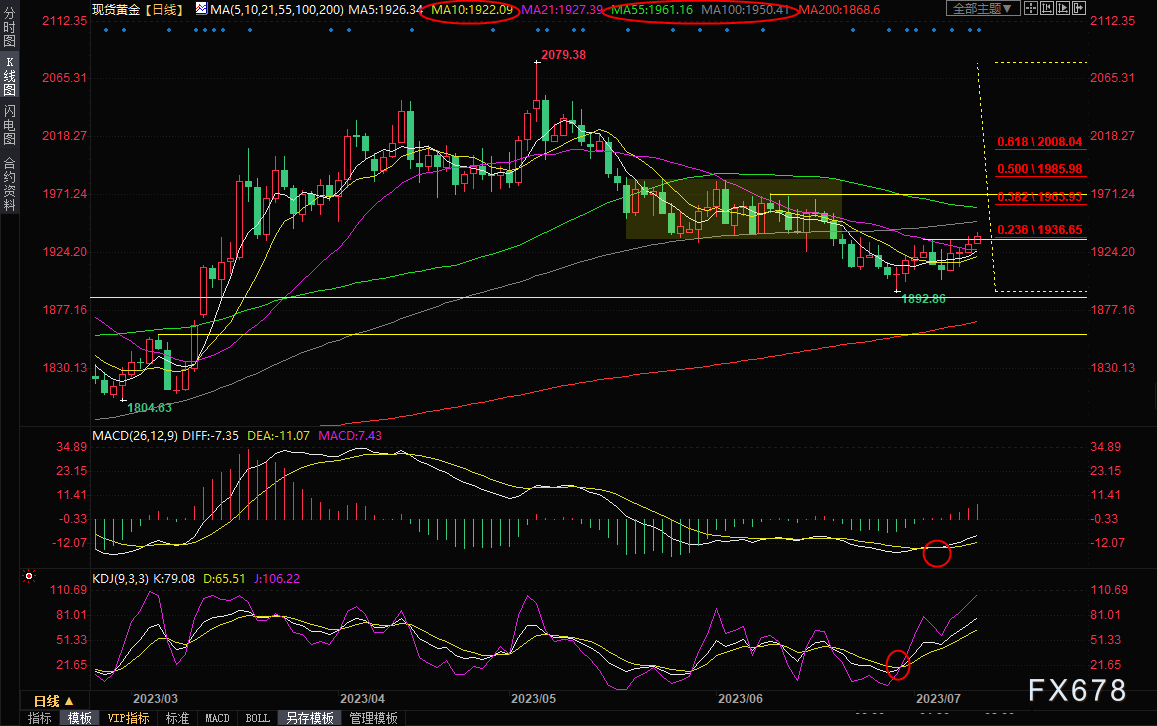
Task: Click the 0.618 \ 2008.04 Fibonacci level
Action: tap(1040, 142)
